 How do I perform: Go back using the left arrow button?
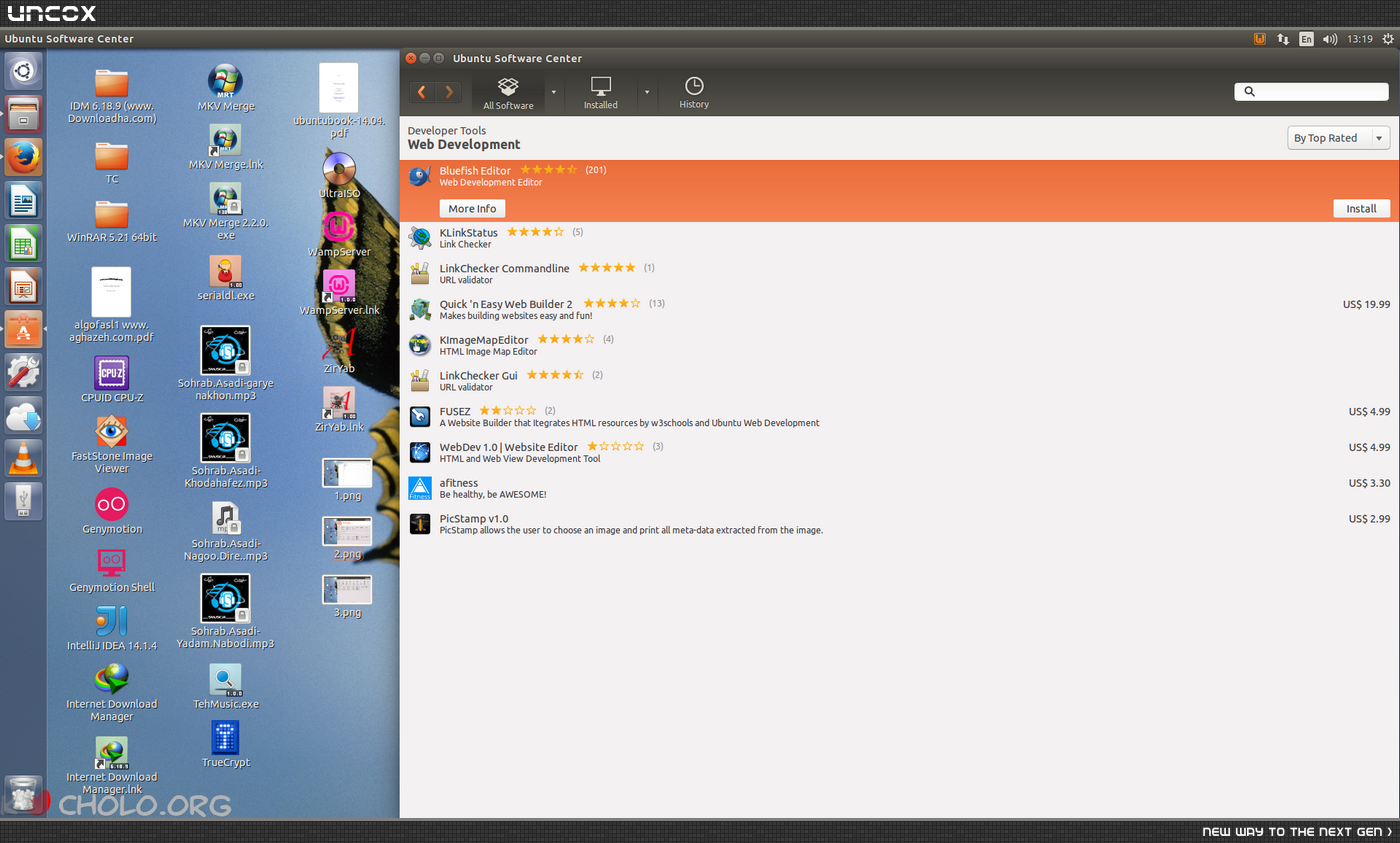pos(422,92)
